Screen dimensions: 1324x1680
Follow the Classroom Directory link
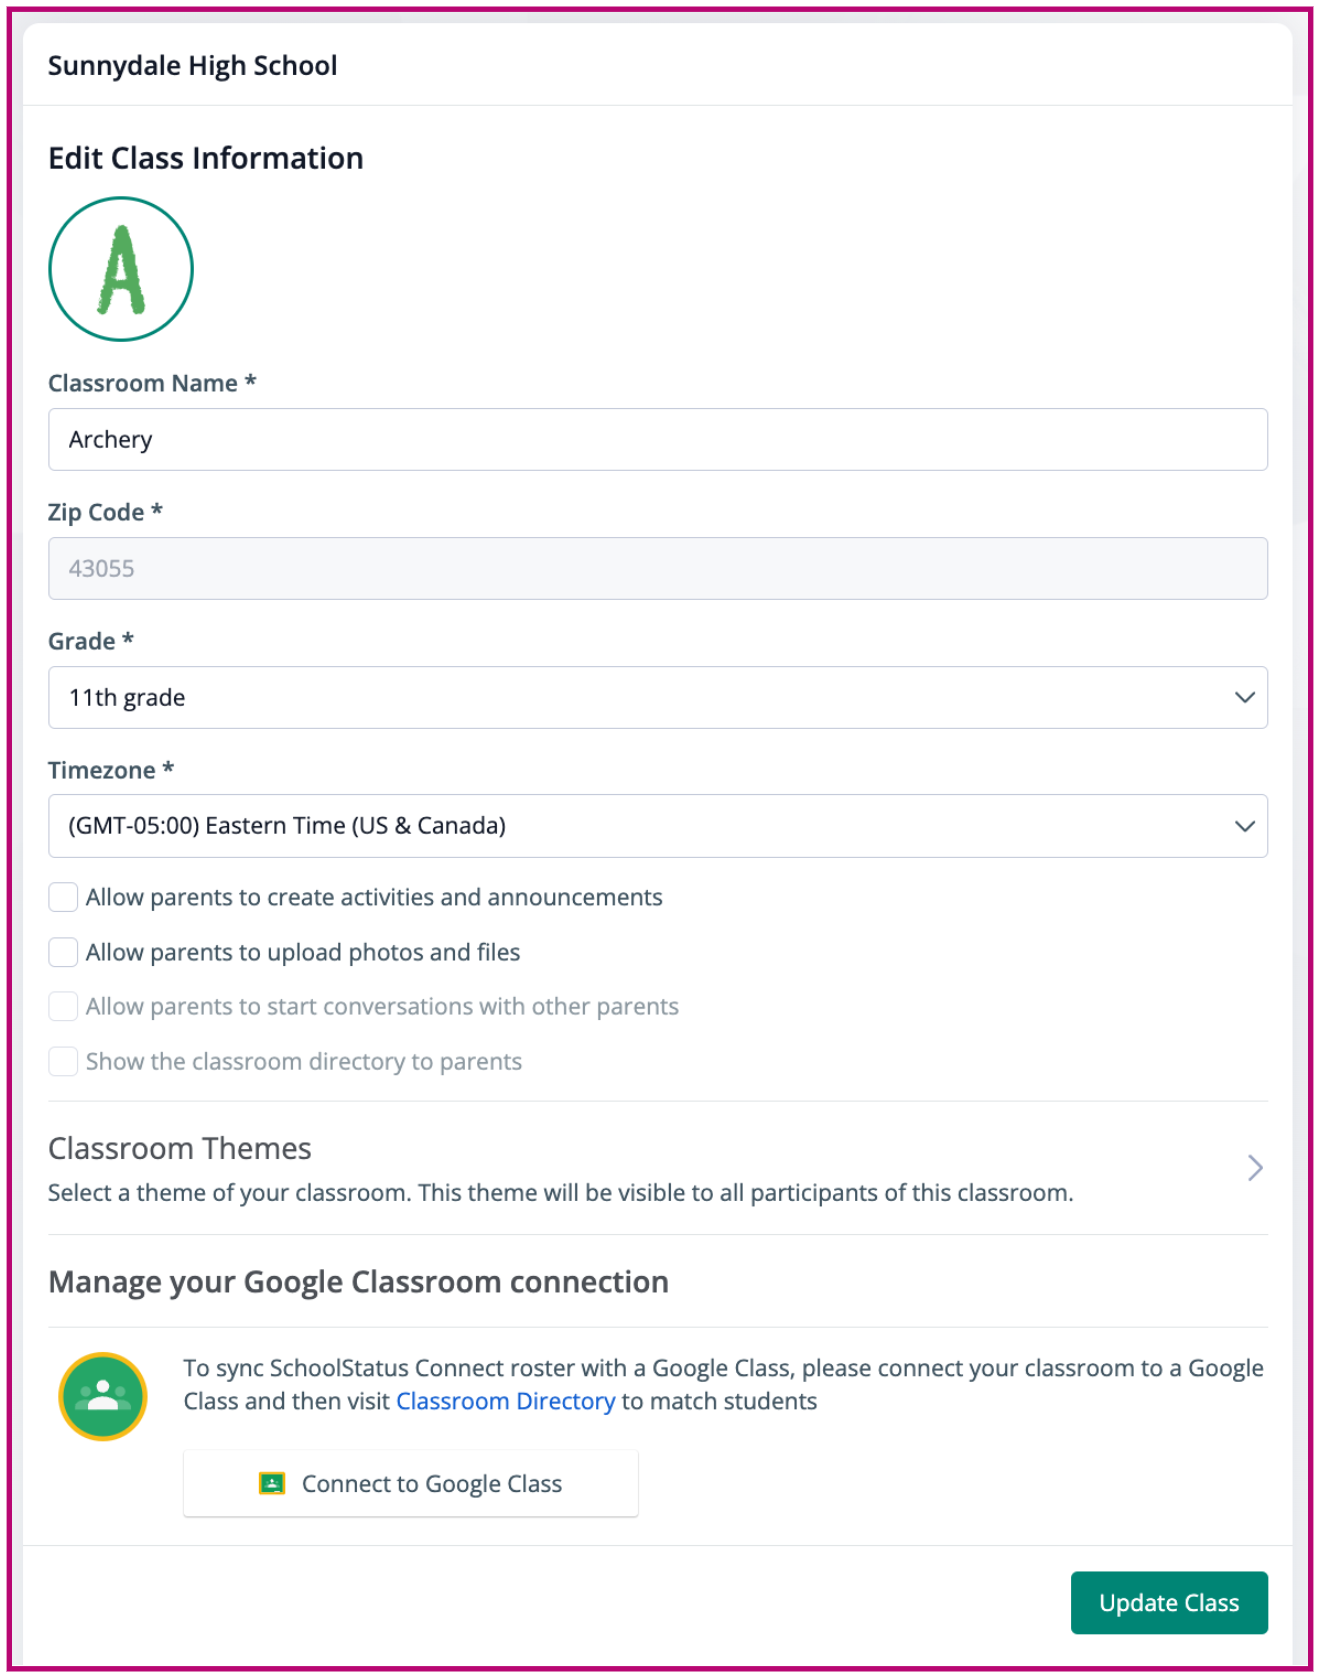click(x=505, y=1401)
